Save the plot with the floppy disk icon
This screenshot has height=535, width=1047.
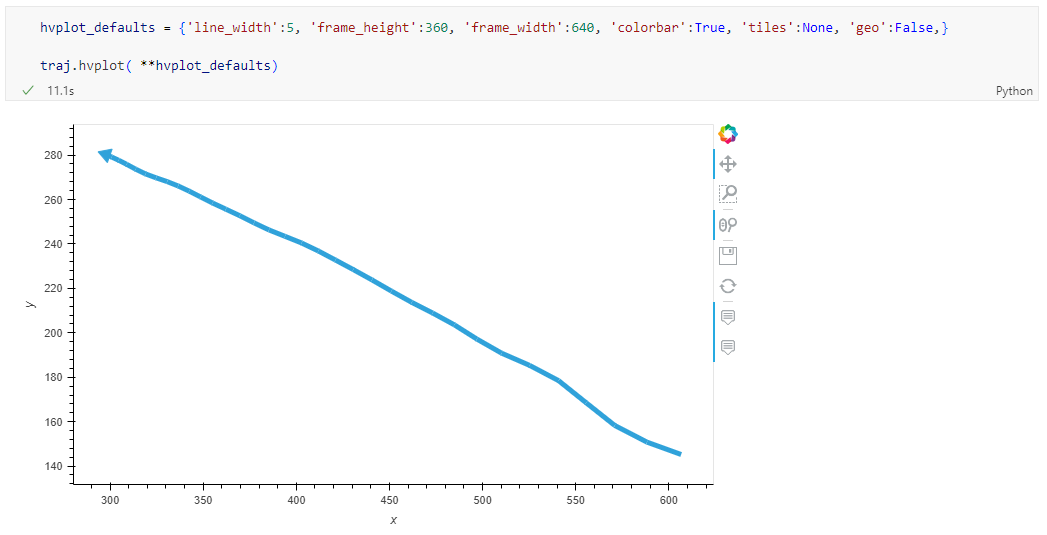point(728,255)
